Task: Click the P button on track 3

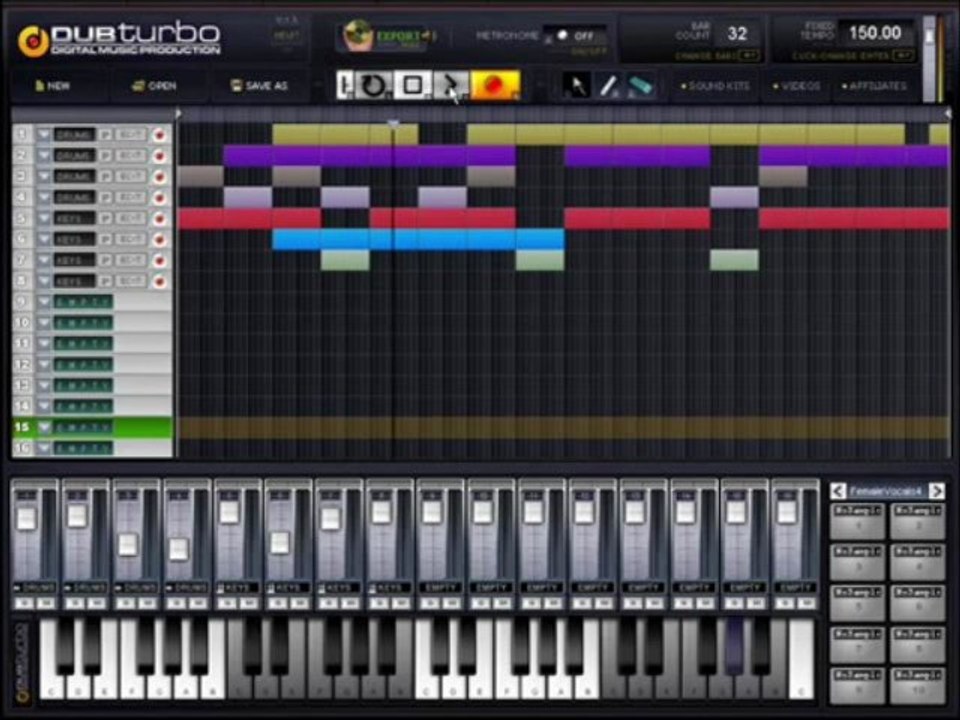Action: (106, 176)
